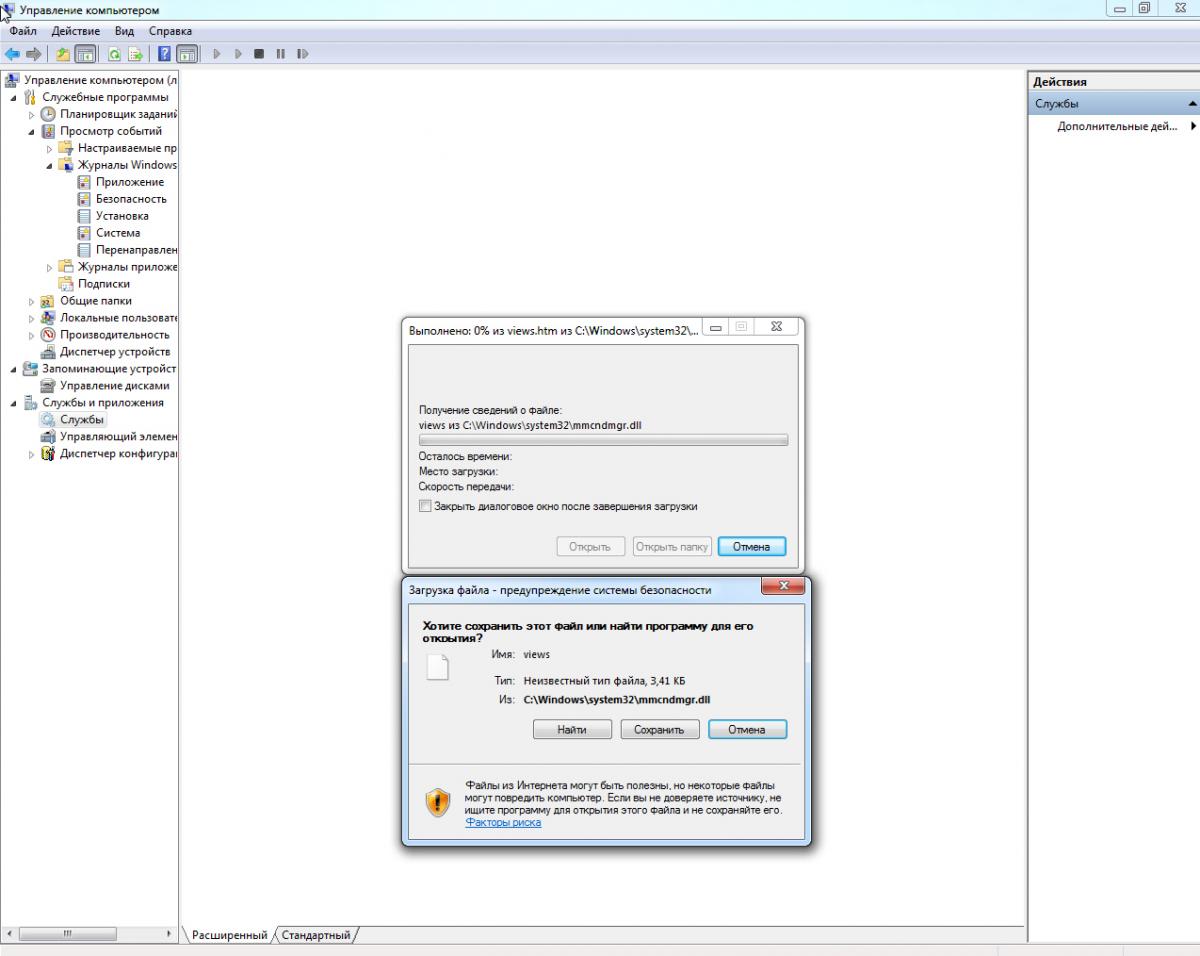The image size is (1200, 956).
Task: Click the Приложение log icon
Action: [84, 182]
